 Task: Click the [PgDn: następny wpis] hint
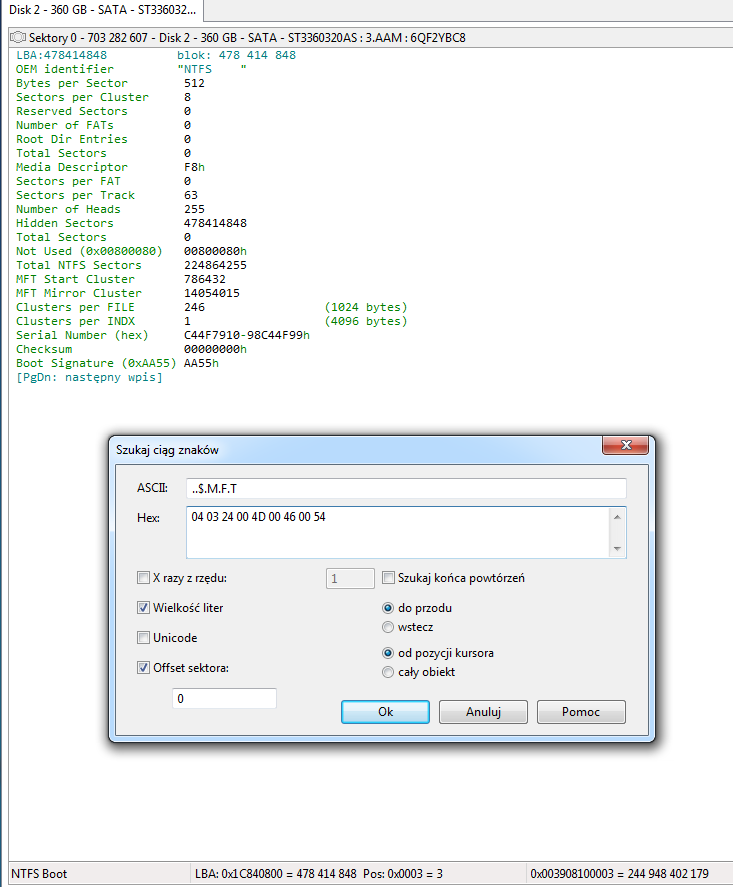(x=89, y=377)
